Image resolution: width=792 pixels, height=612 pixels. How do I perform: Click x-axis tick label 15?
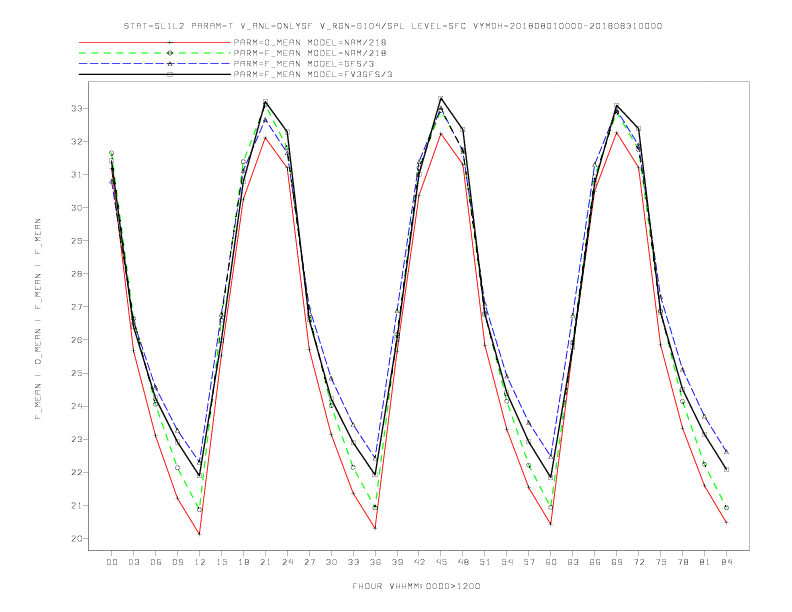click(x=222, y=562)
